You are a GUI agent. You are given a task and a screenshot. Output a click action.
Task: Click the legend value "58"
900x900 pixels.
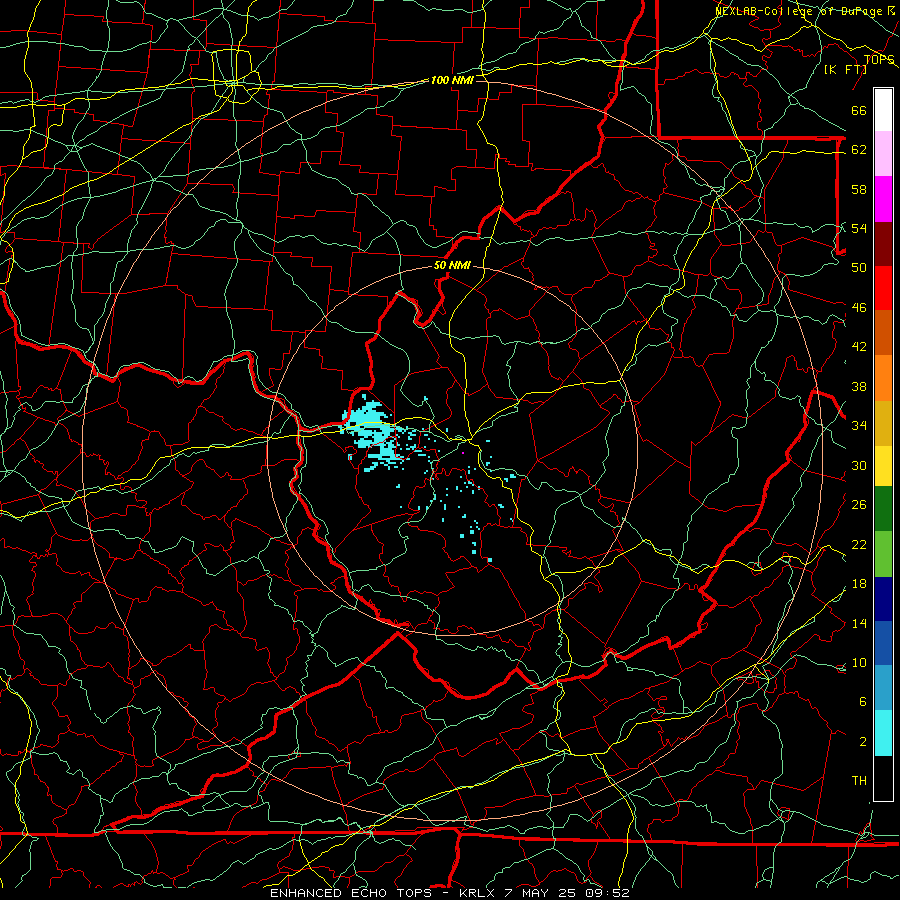859,189
